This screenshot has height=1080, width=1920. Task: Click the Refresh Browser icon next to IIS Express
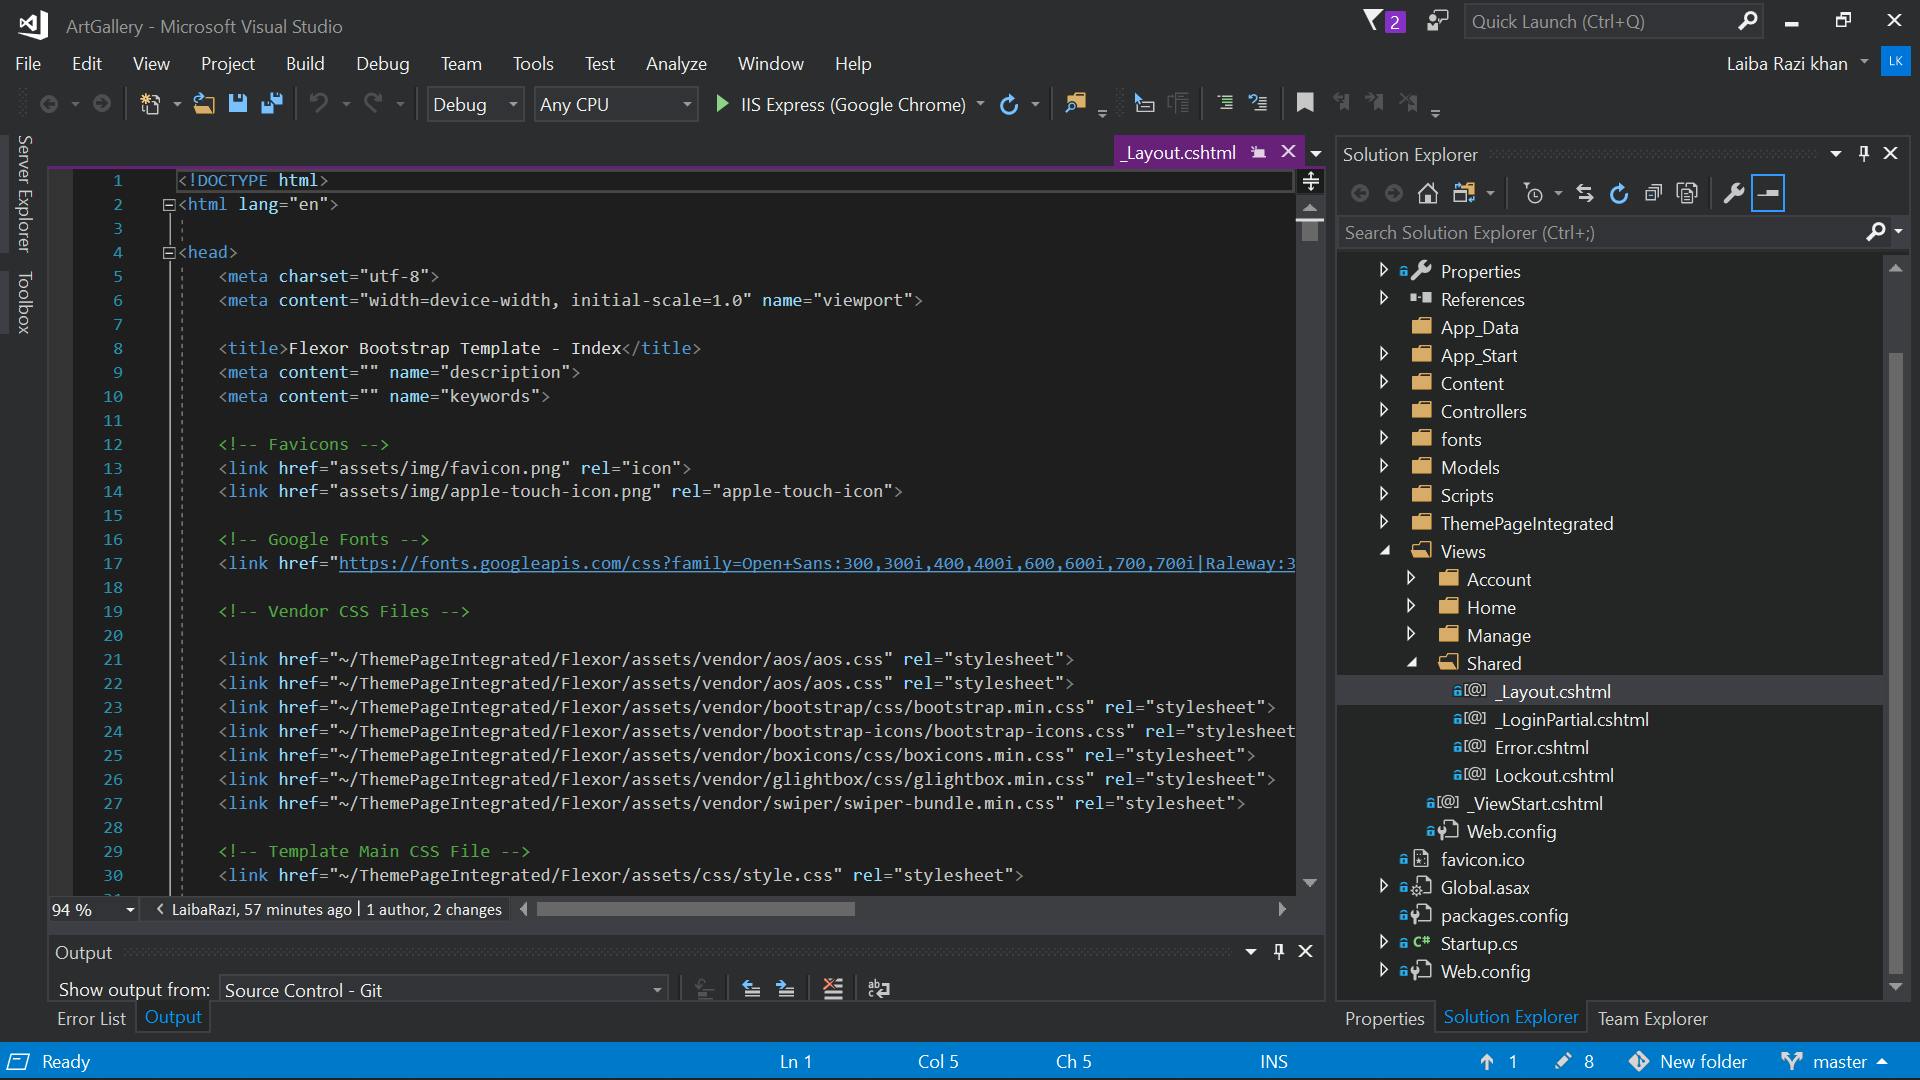1009,104
